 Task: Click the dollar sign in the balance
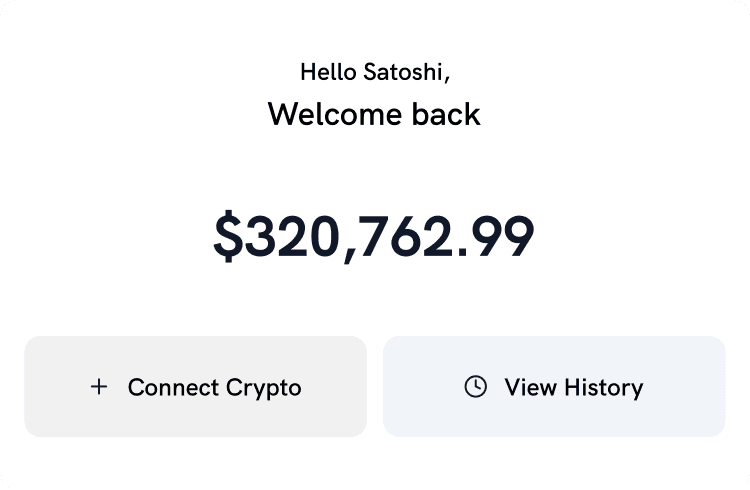point(229,238)
